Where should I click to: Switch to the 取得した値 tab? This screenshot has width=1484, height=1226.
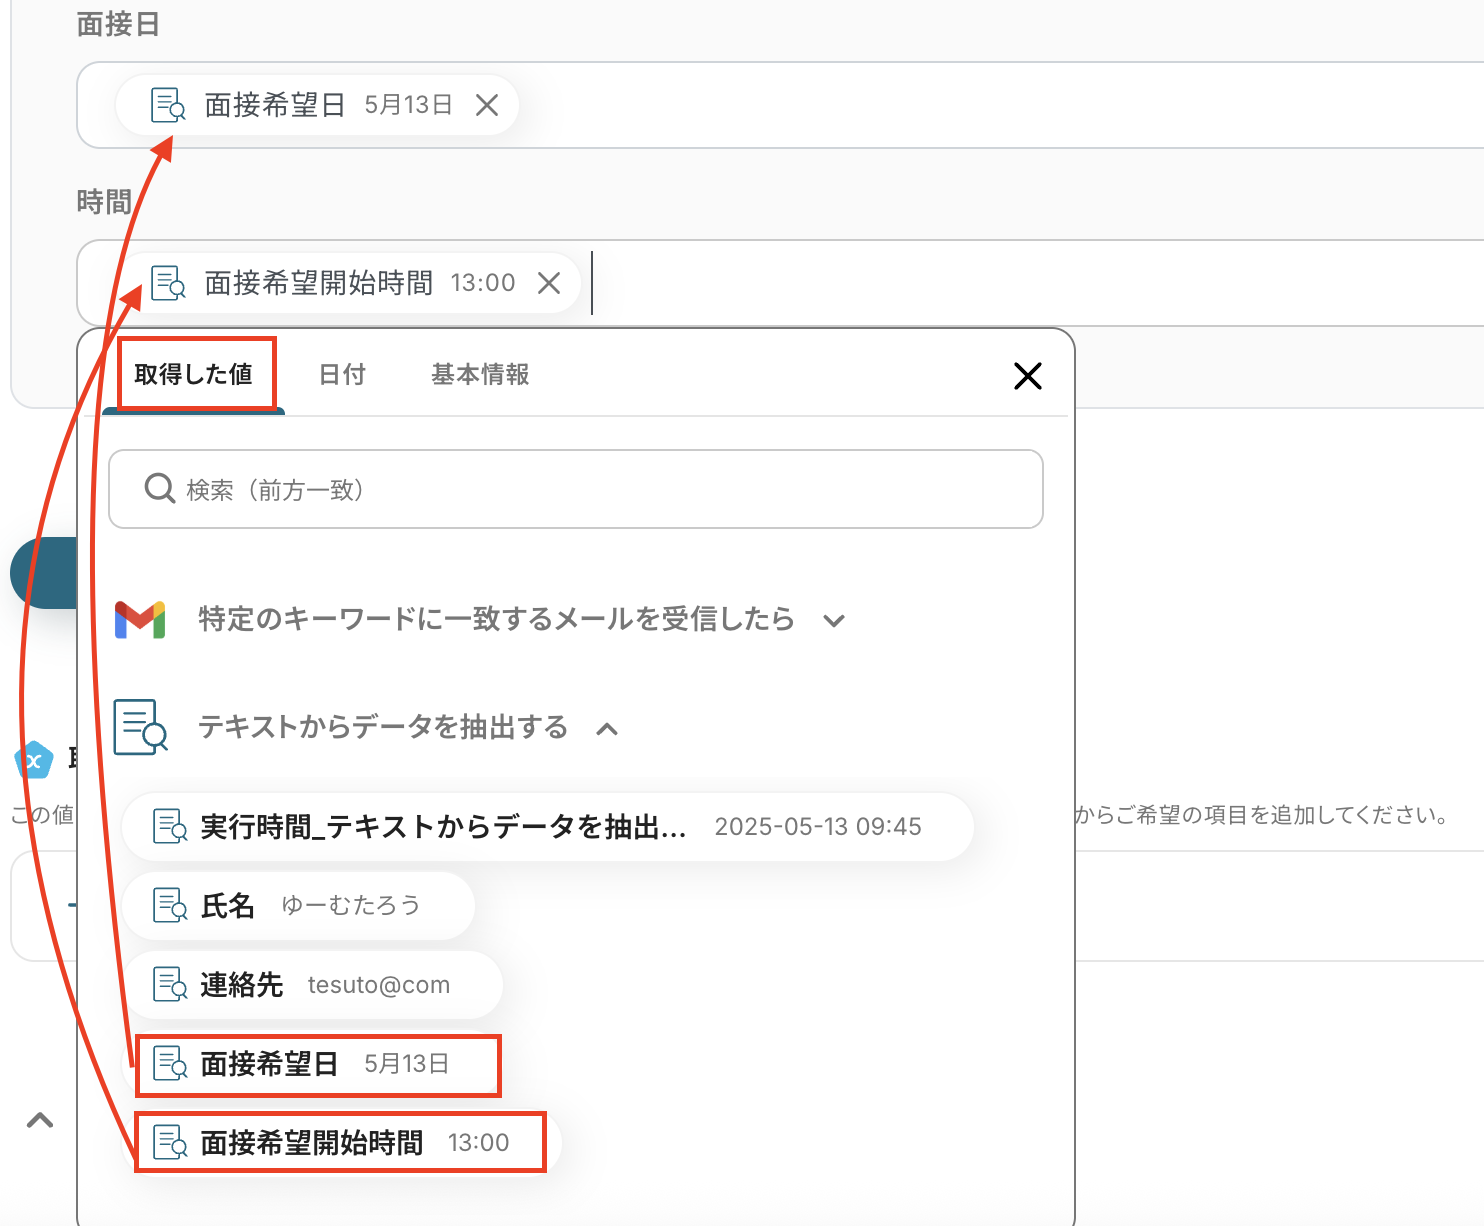(x=194, y=375)
